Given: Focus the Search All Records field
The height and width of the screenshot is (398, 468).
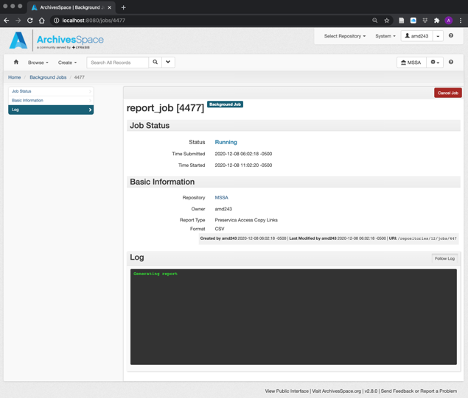Looking at the screenshot, I should point(117,62).
